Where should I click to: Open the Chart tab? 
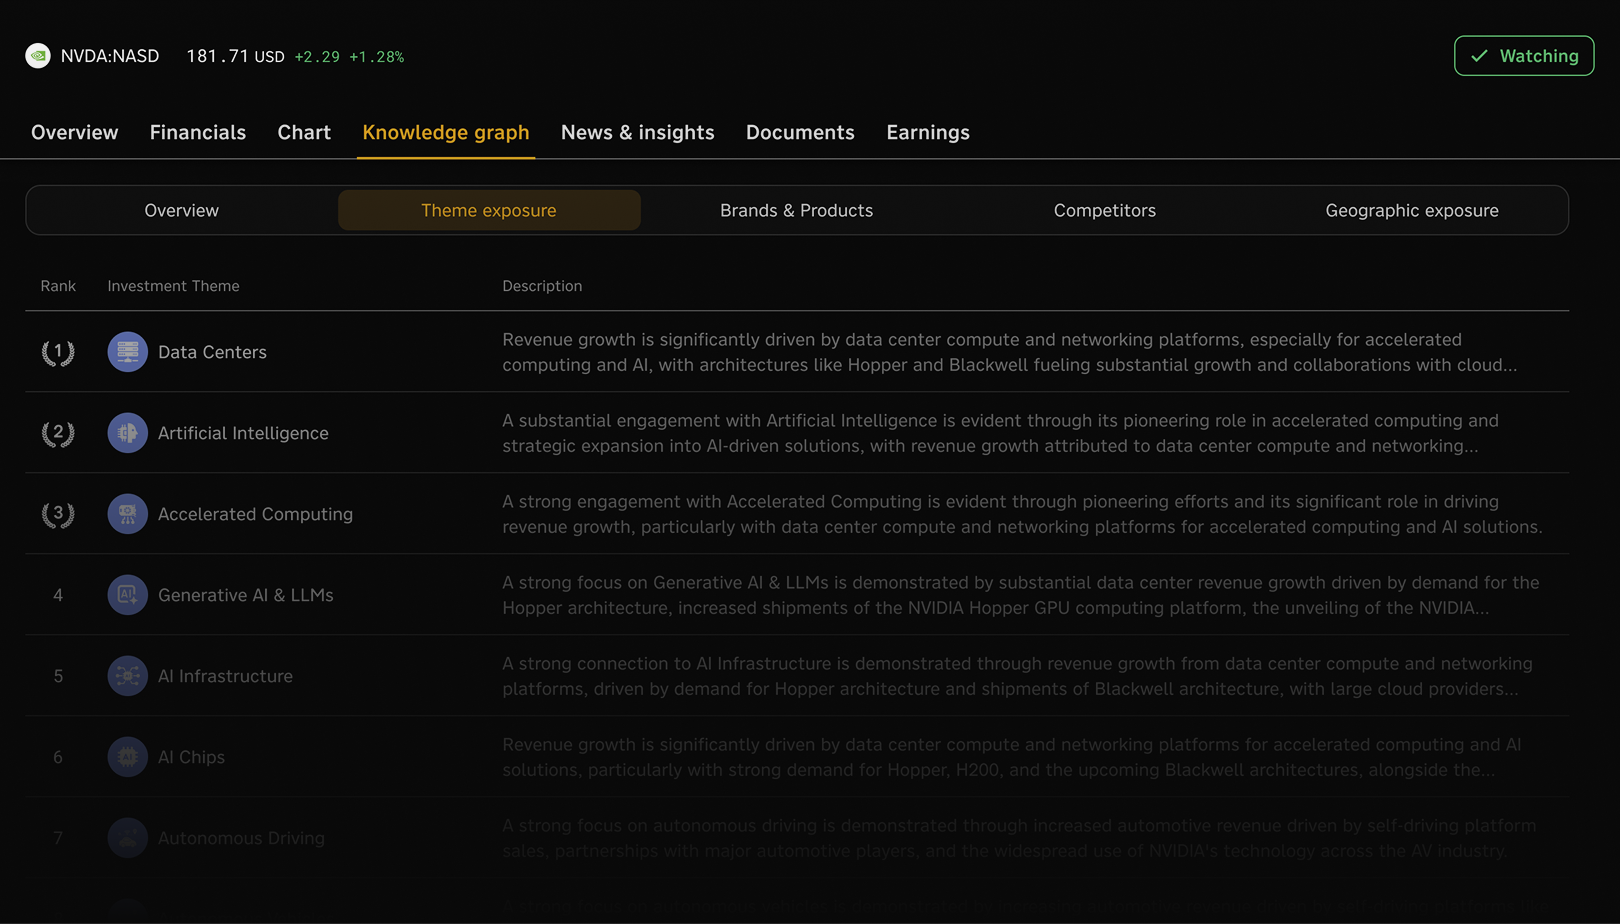tap(304, 132)
